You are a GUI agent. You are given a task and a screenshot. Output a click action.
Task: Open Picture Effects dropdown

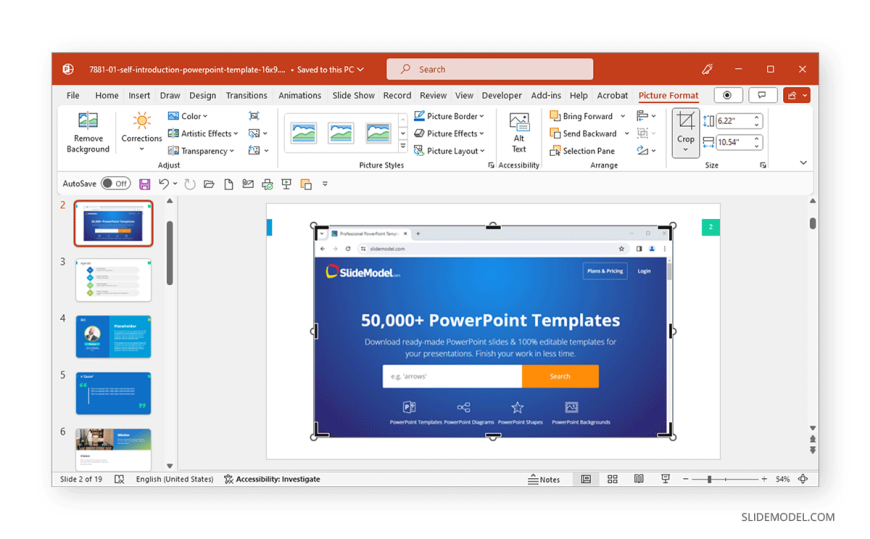pos(449,134)
